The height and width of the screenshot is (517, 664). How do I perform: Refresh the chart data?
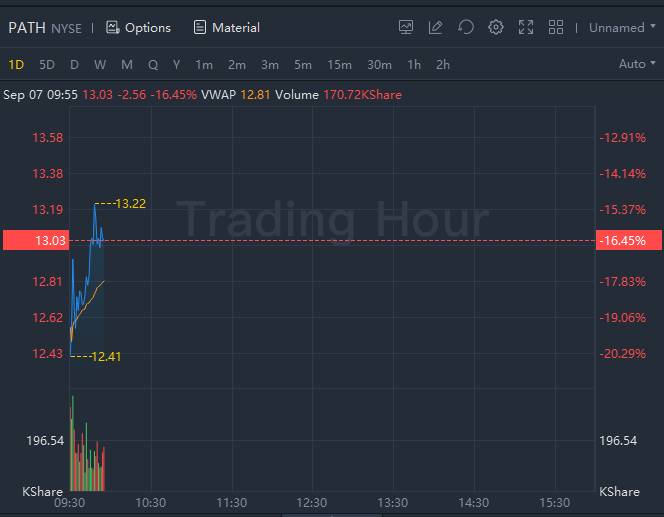pos(466,27)
